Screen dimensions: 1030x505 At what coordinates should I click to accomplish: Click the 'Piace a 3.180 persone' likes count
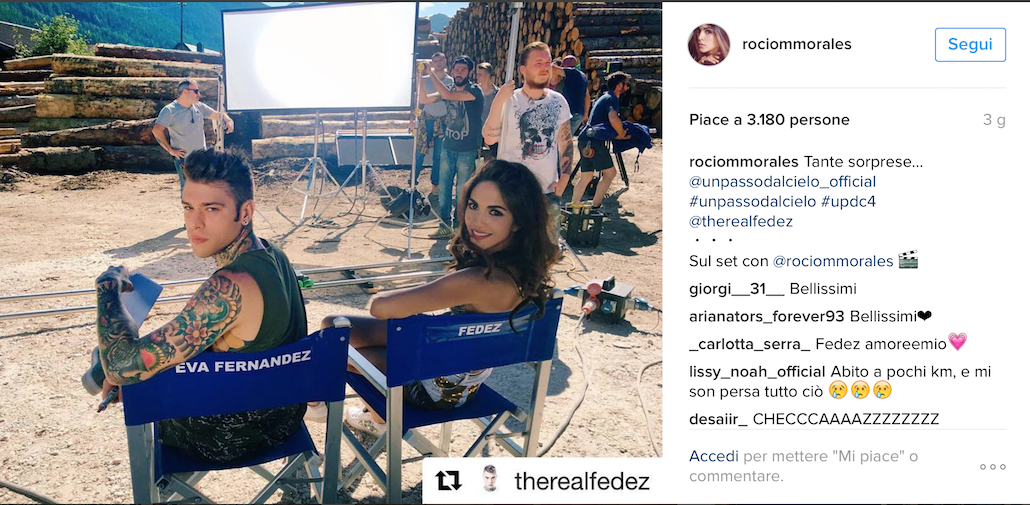[769, 120]
